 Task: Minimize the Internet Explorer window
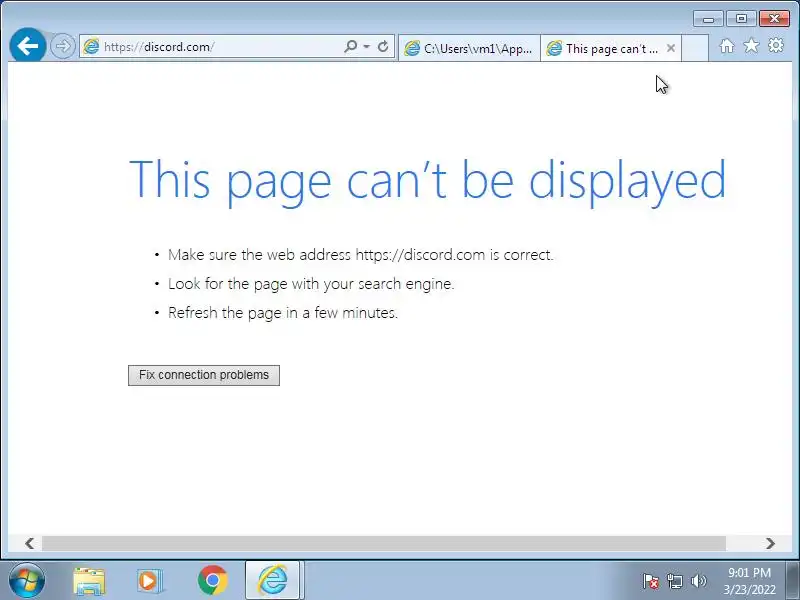tap(708, 19)
